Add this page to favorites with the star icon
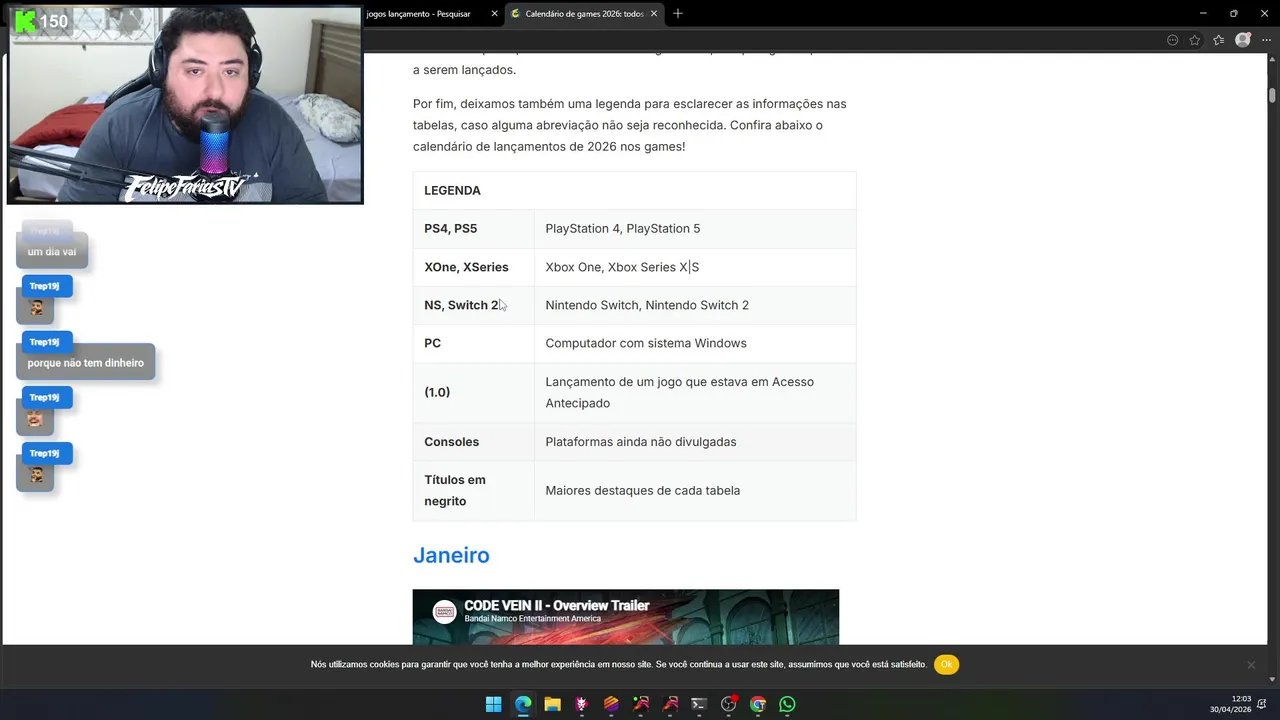The image size is (1280, 720). [1195, 40]
